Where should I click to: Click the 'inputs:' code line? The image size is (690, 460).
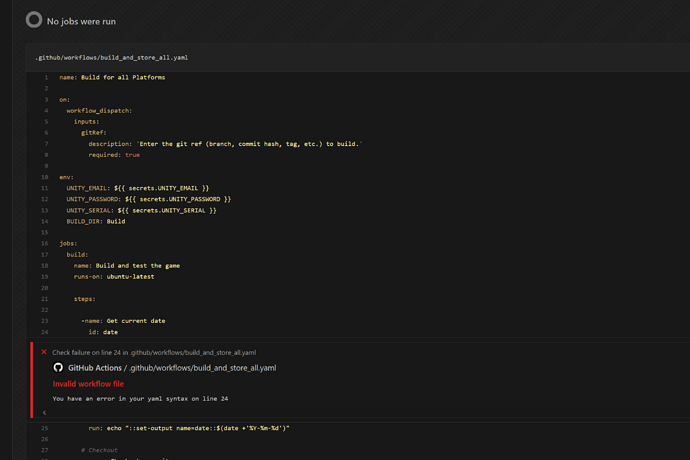coord(86,122)
